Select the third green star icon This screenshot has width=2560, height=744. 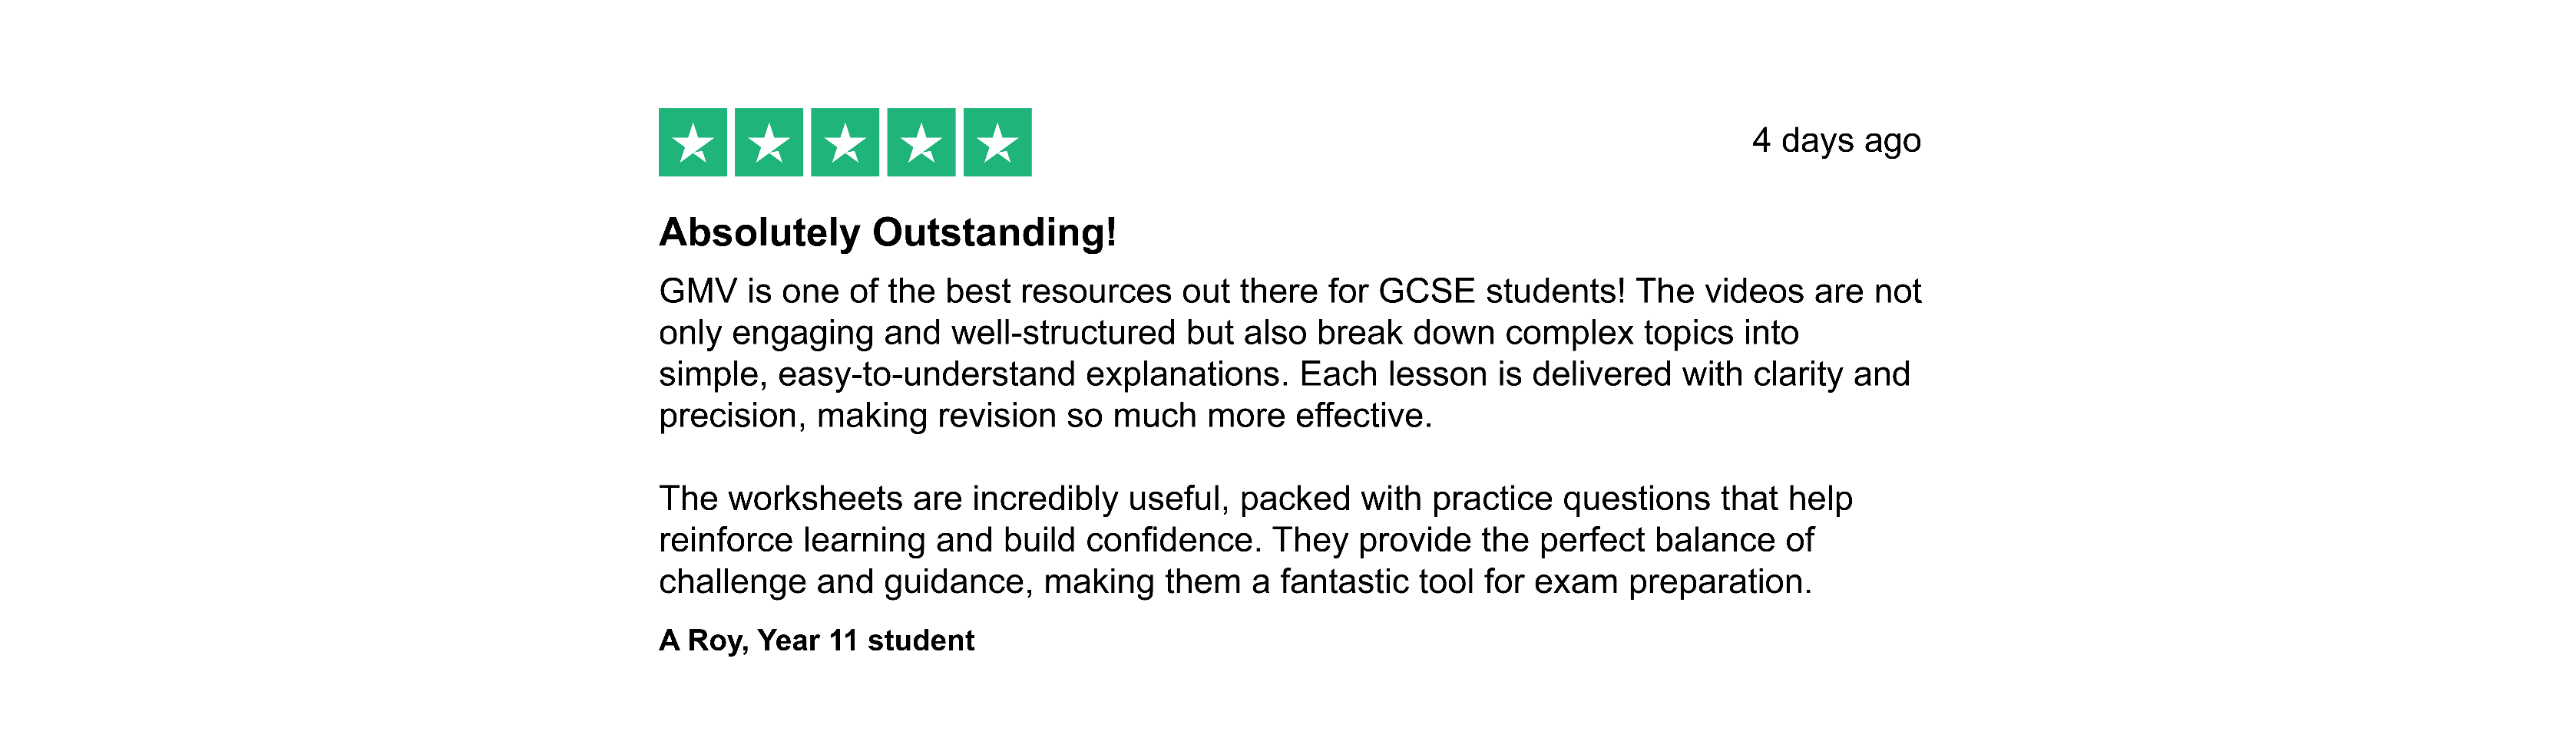(x=845, y=142)
